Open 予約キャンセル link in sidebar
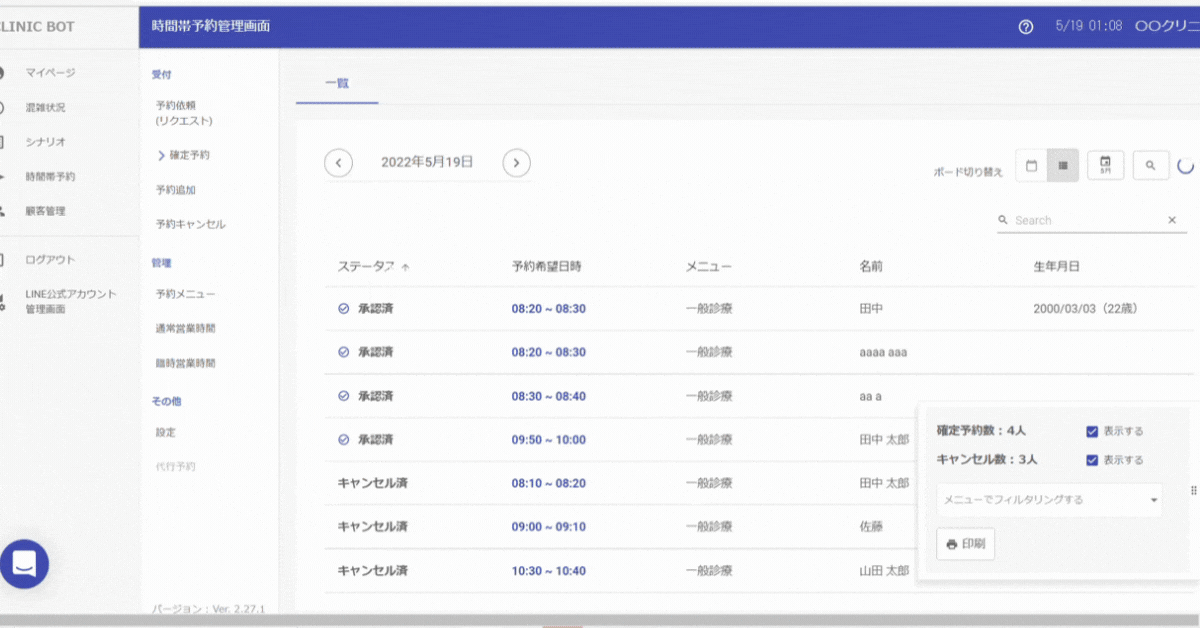 point(190,224)
